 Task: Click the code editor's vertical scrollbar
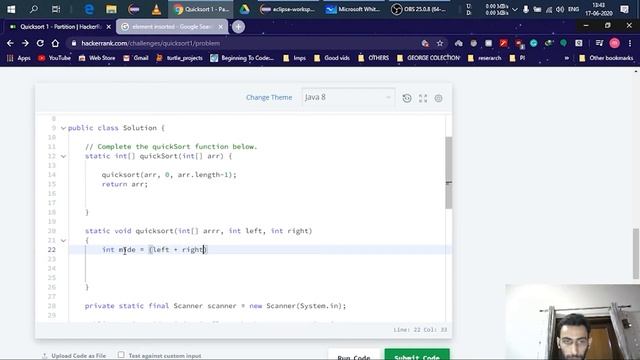click(x=449, y=173)
